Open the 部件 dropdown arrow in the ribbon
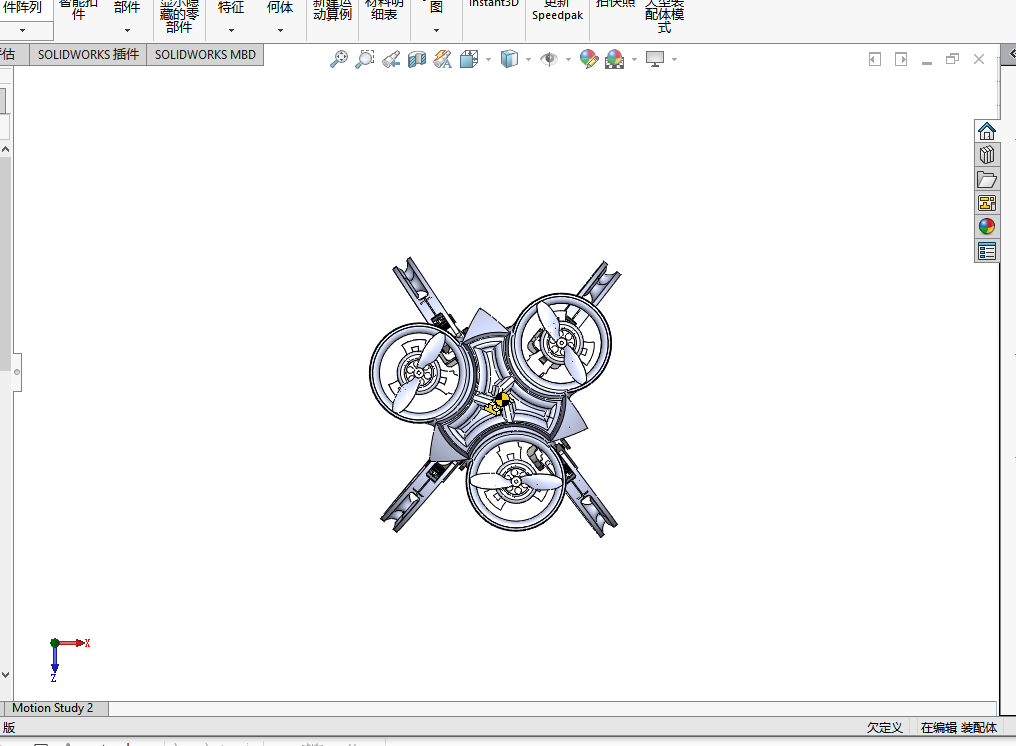Viewport: 1016px width, 746px height. pos(127,30)
